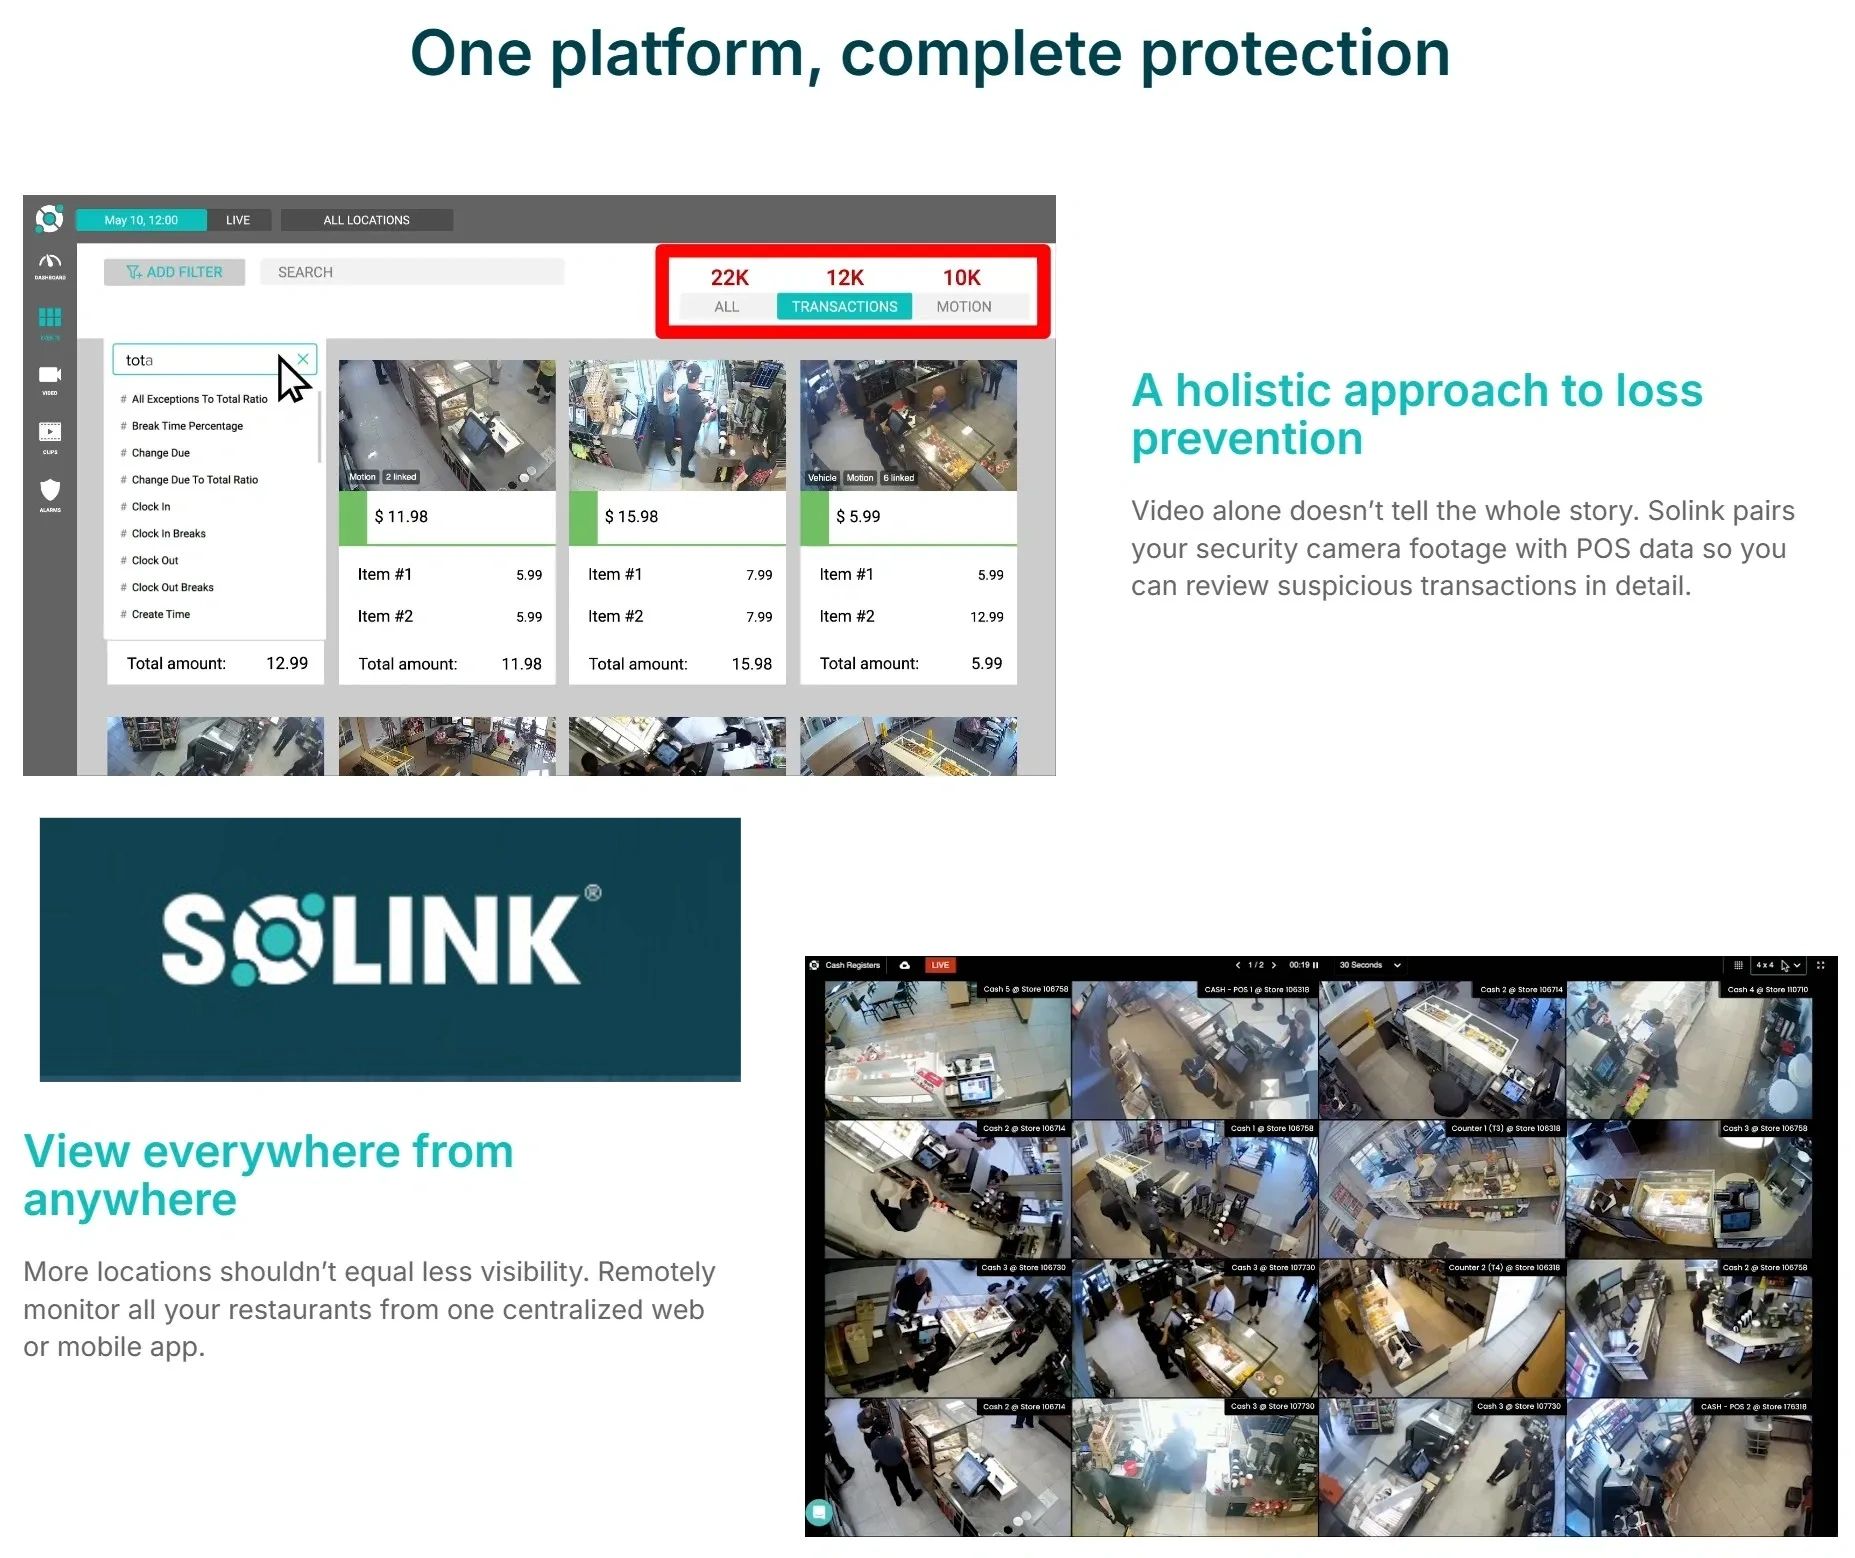Click the 'Vehicle' tag on the thumbnail
Image resolution: width=1855 pixels, height=1558 pixels.
(822, 478)
